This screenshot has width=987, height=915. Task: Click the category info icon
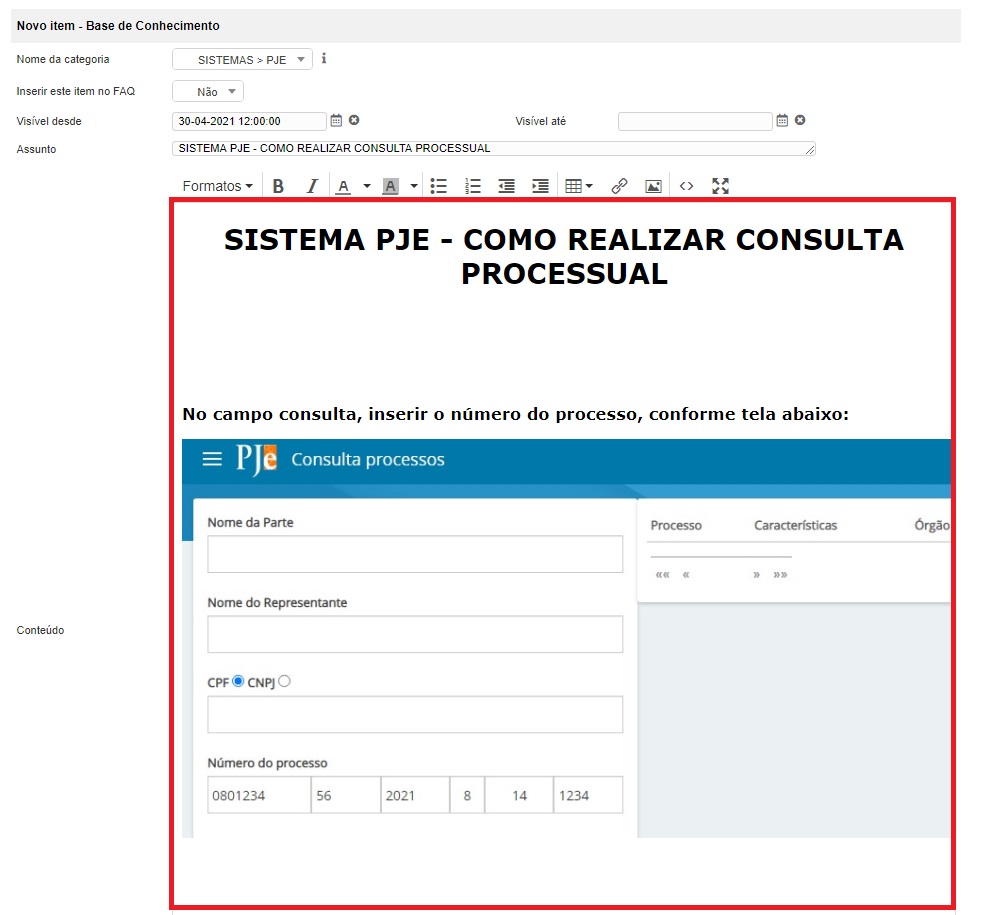[324, 59]
